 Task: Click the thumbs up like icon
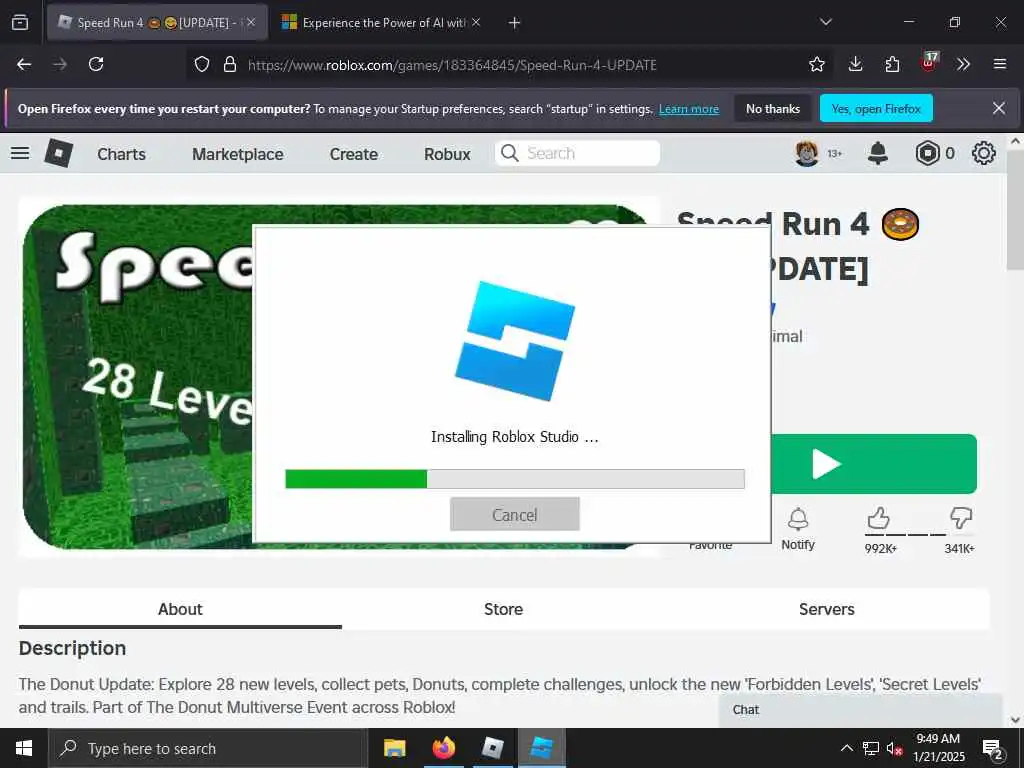click(x=879, y=519)
